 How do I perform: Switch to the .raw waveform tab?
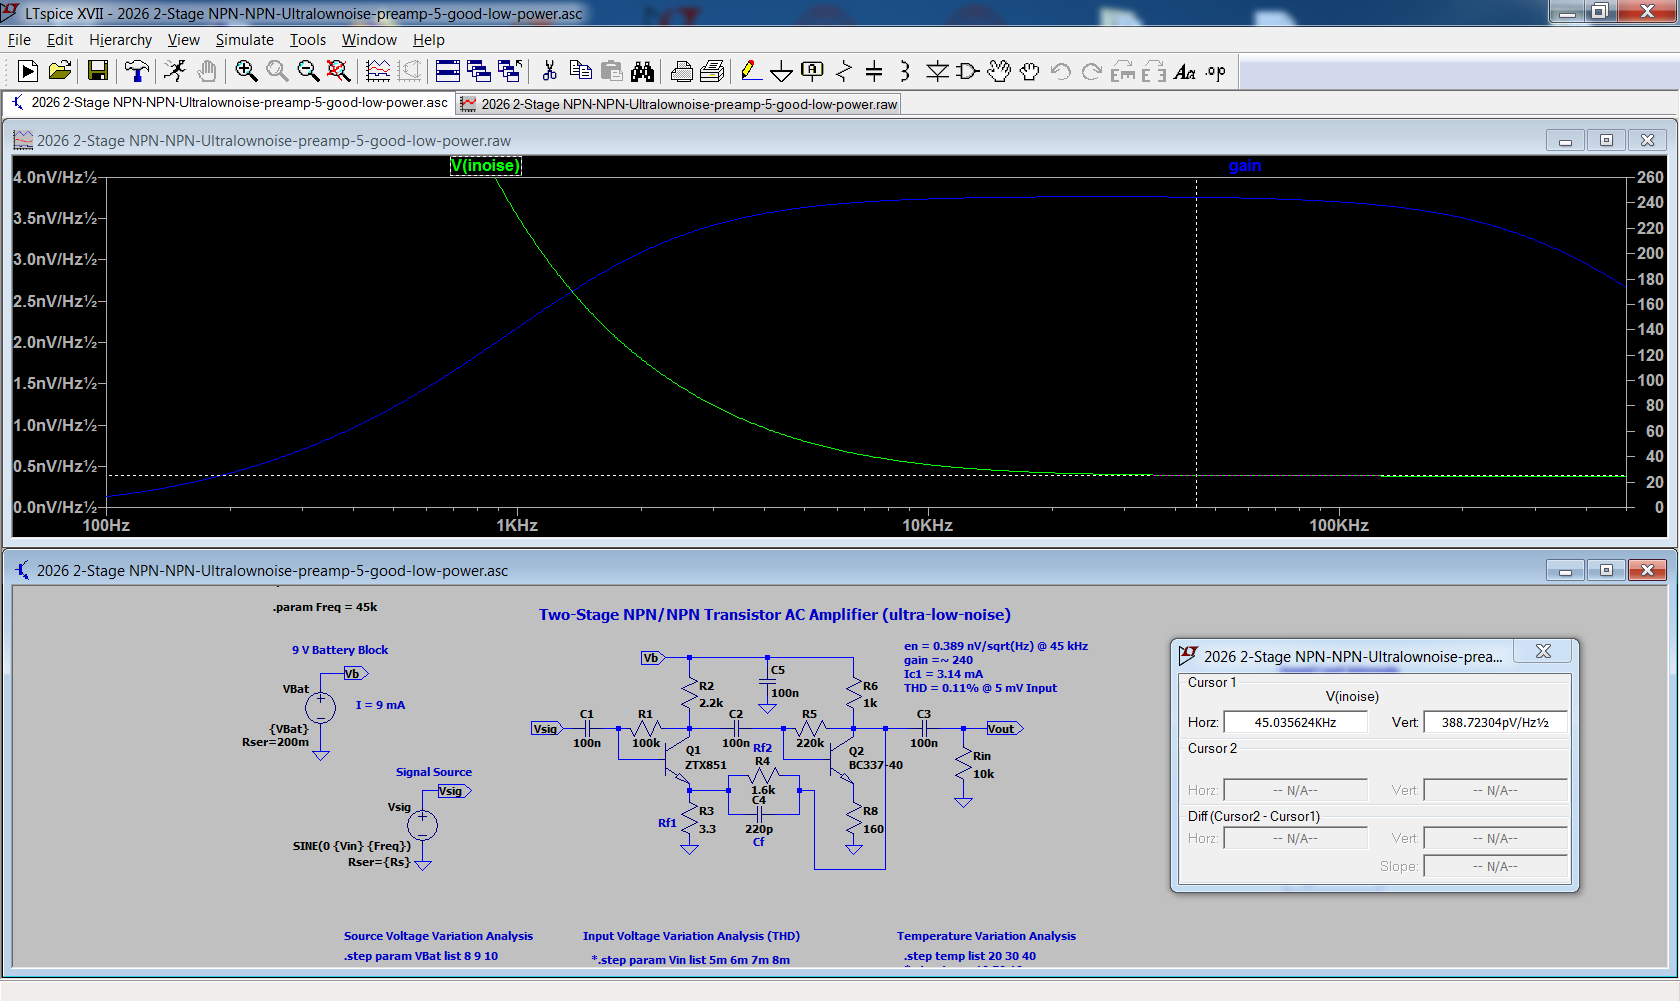point(679,104)
